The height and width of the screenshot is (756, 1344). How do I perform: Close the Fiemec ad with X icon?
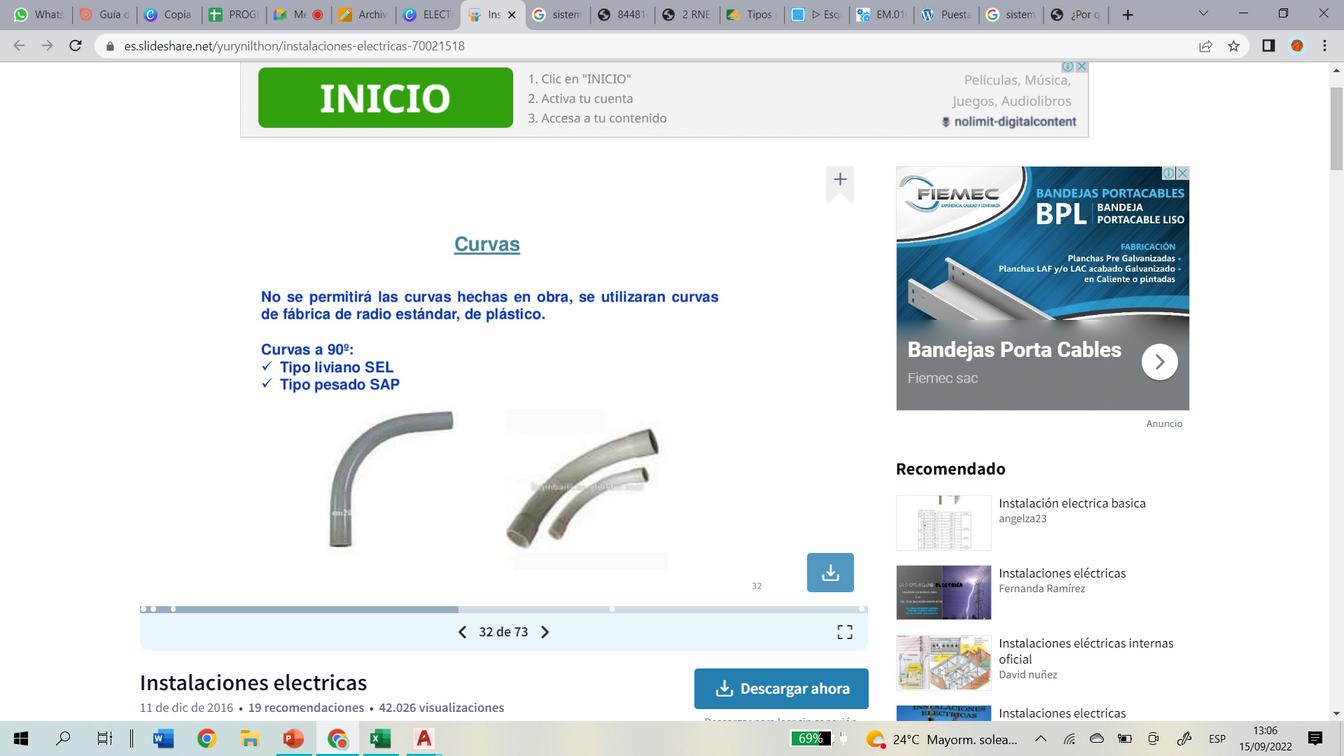[1182, 173]
